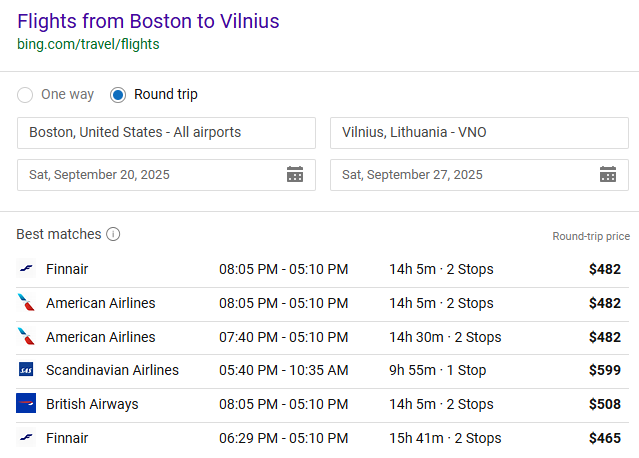
Task: Edit the Boston origin airport field
Action: coord(166,133)
